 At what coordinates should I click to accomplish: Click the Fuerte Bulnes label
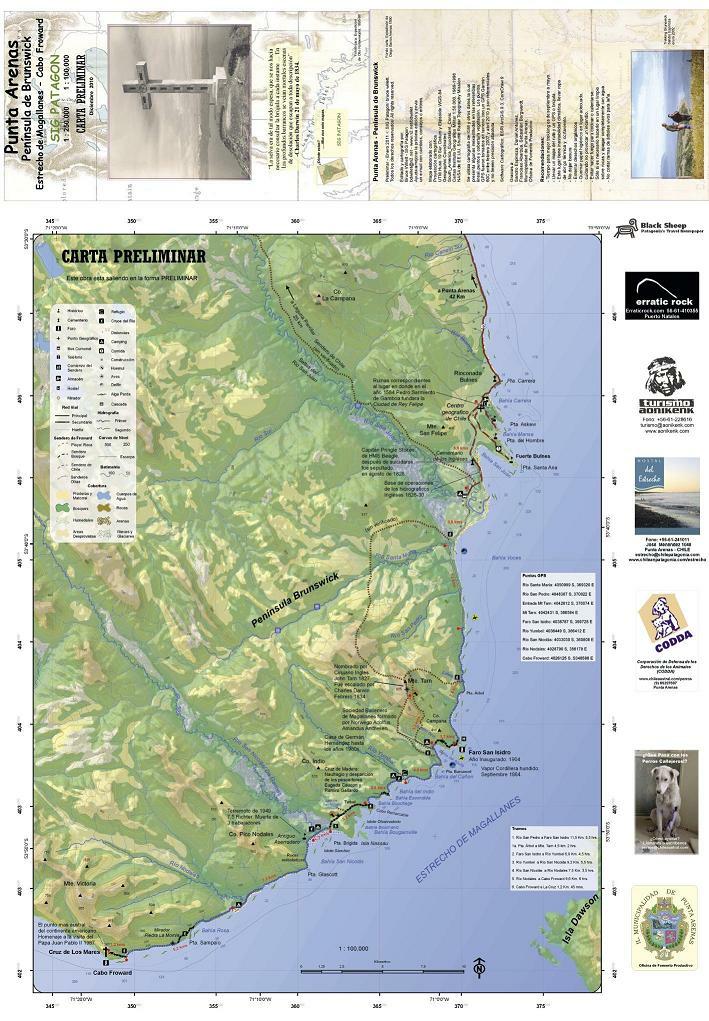click(533, 456)
